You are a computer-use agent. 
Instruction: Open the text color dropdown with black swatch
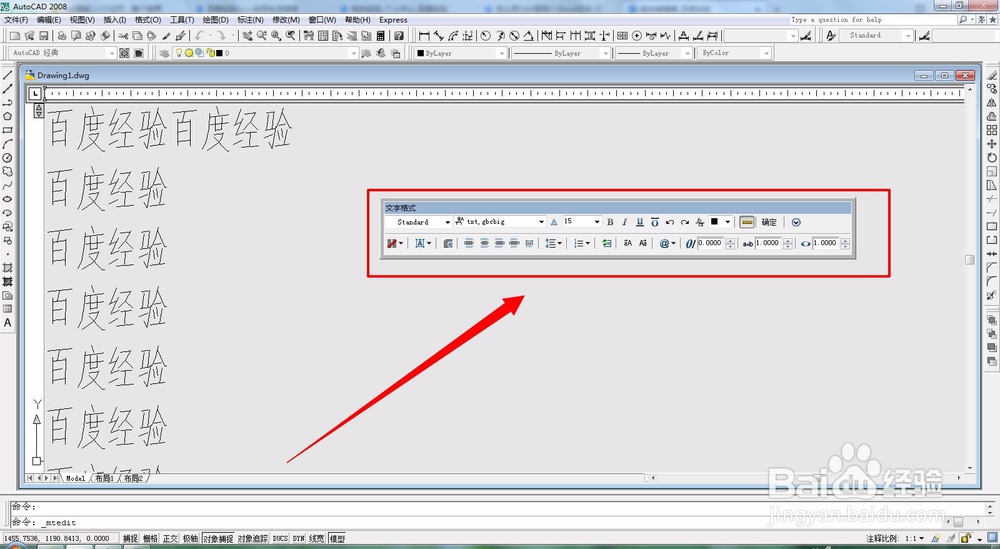[720, 222]
